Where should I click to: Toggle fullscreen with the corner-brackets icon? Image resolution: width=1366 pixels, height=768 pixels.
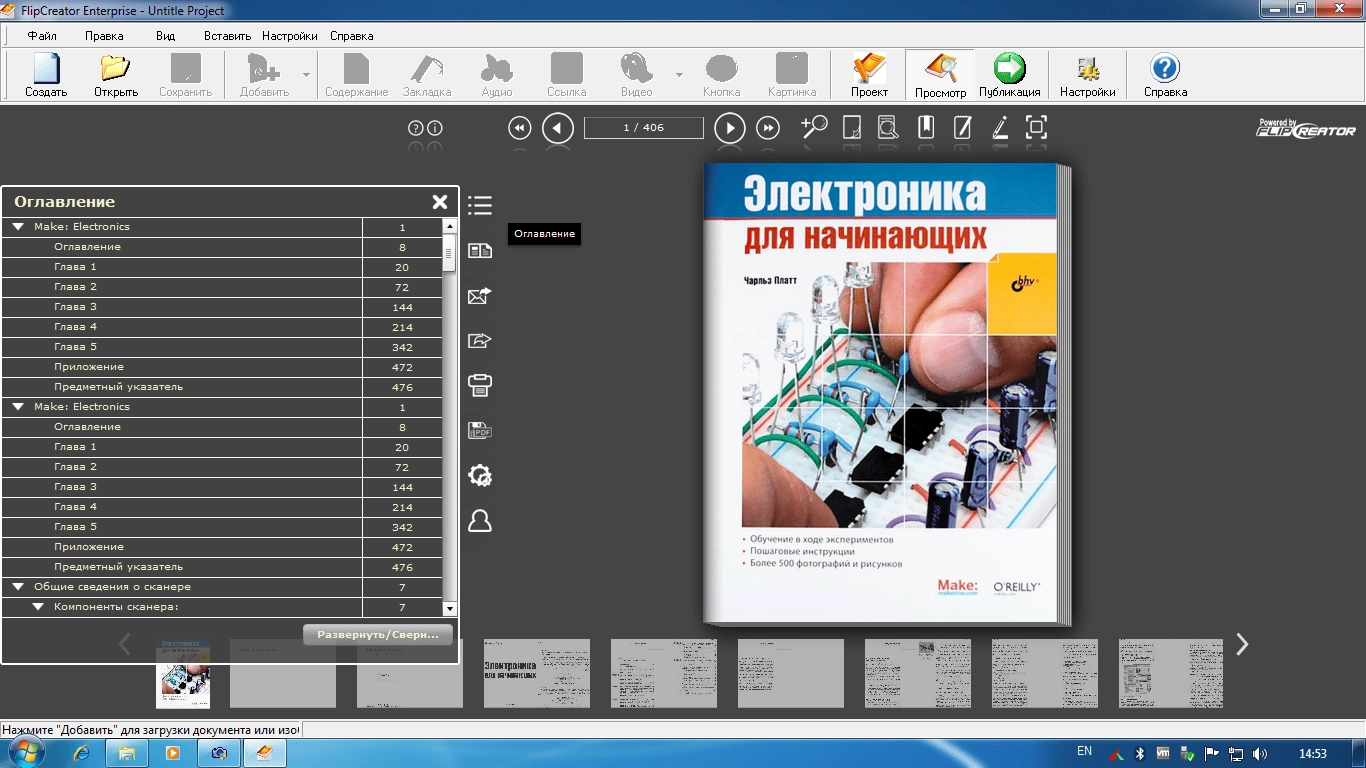(1037, 127)
